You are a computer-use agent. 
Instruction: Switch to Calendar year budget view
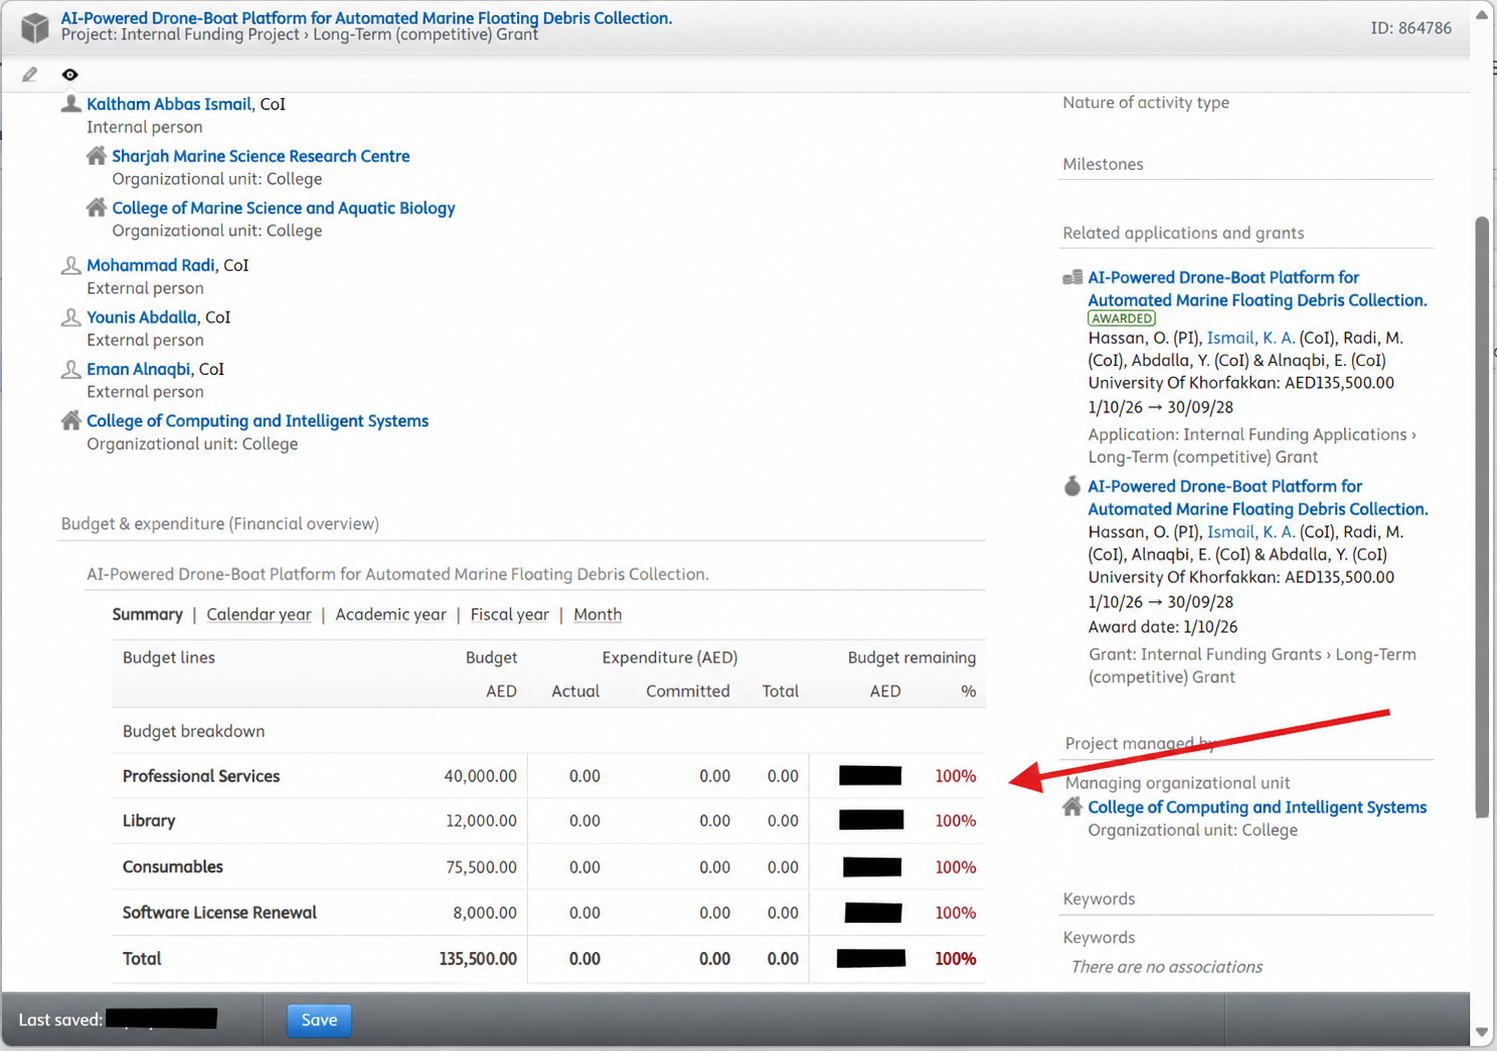[258, 614]
